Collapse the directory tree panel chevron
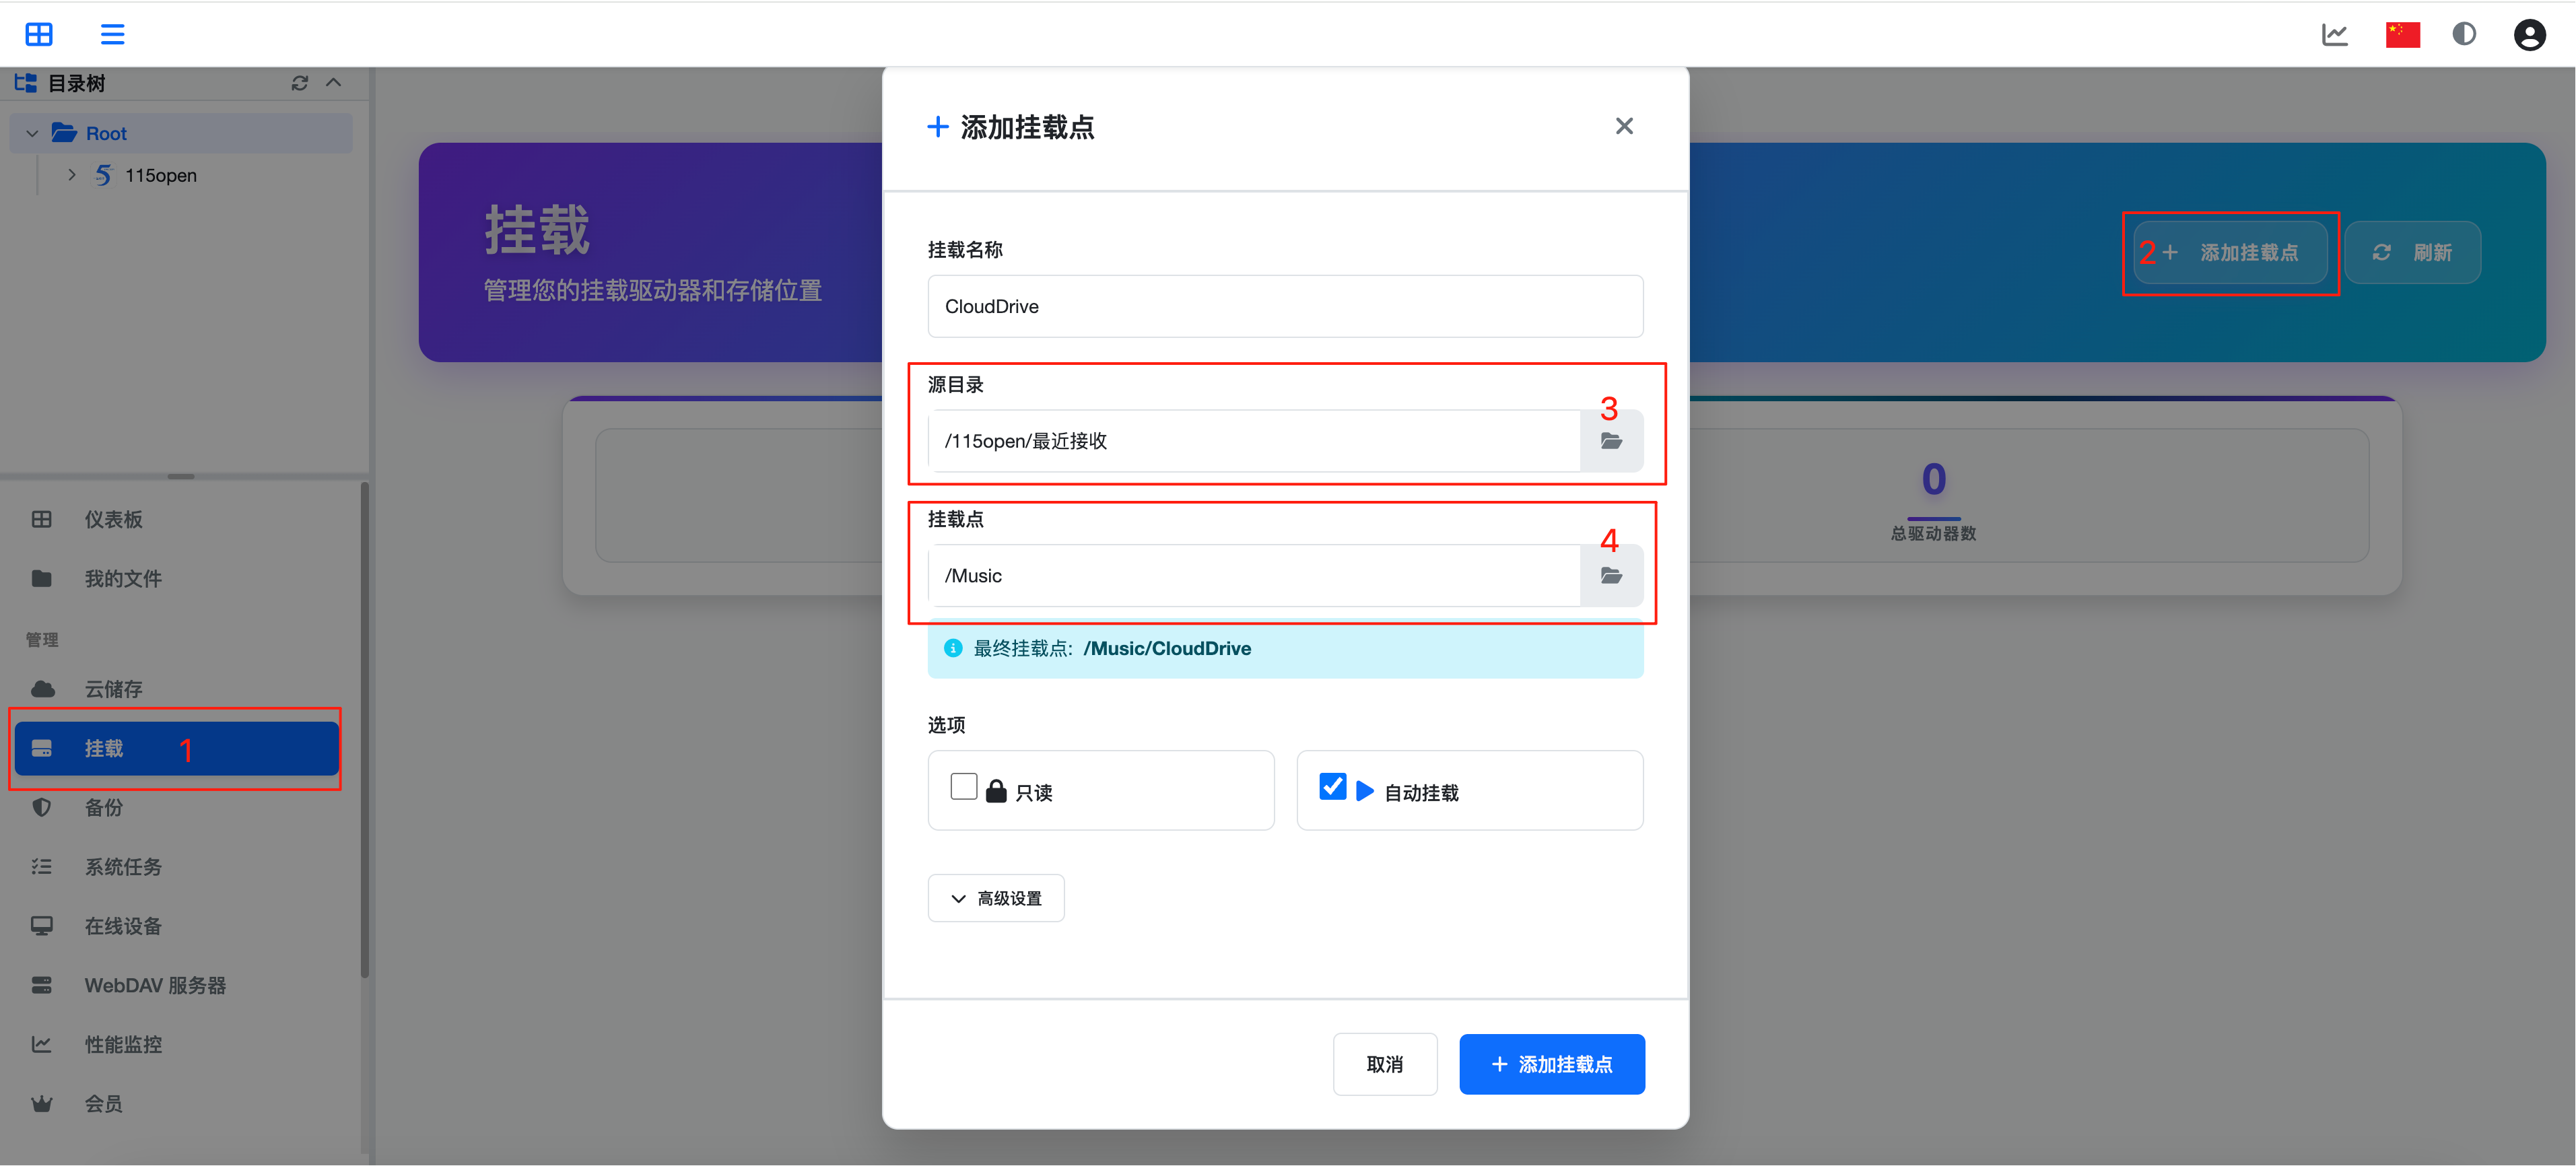The width and height of the screenshot is (2576, 1166). coord(334,83)
